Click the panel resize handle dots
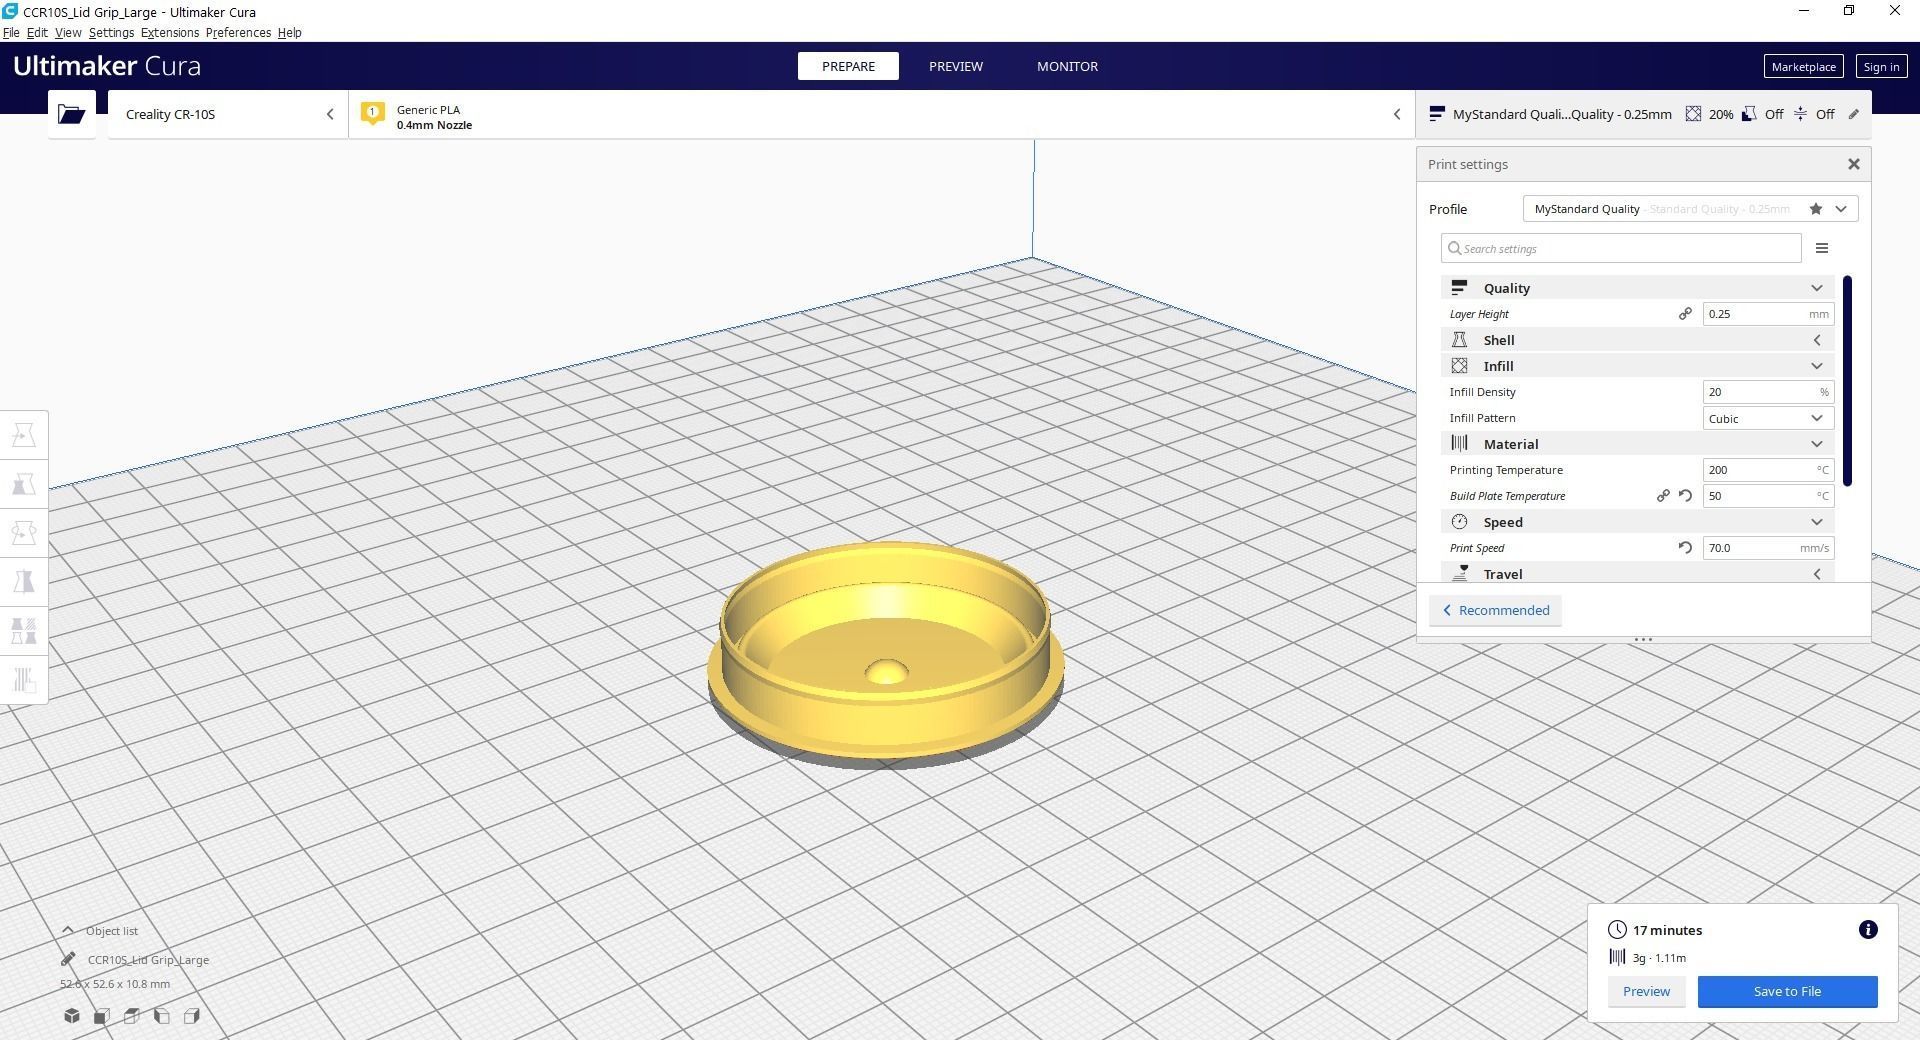1920x1040 pixels. tap(1642, 639)
